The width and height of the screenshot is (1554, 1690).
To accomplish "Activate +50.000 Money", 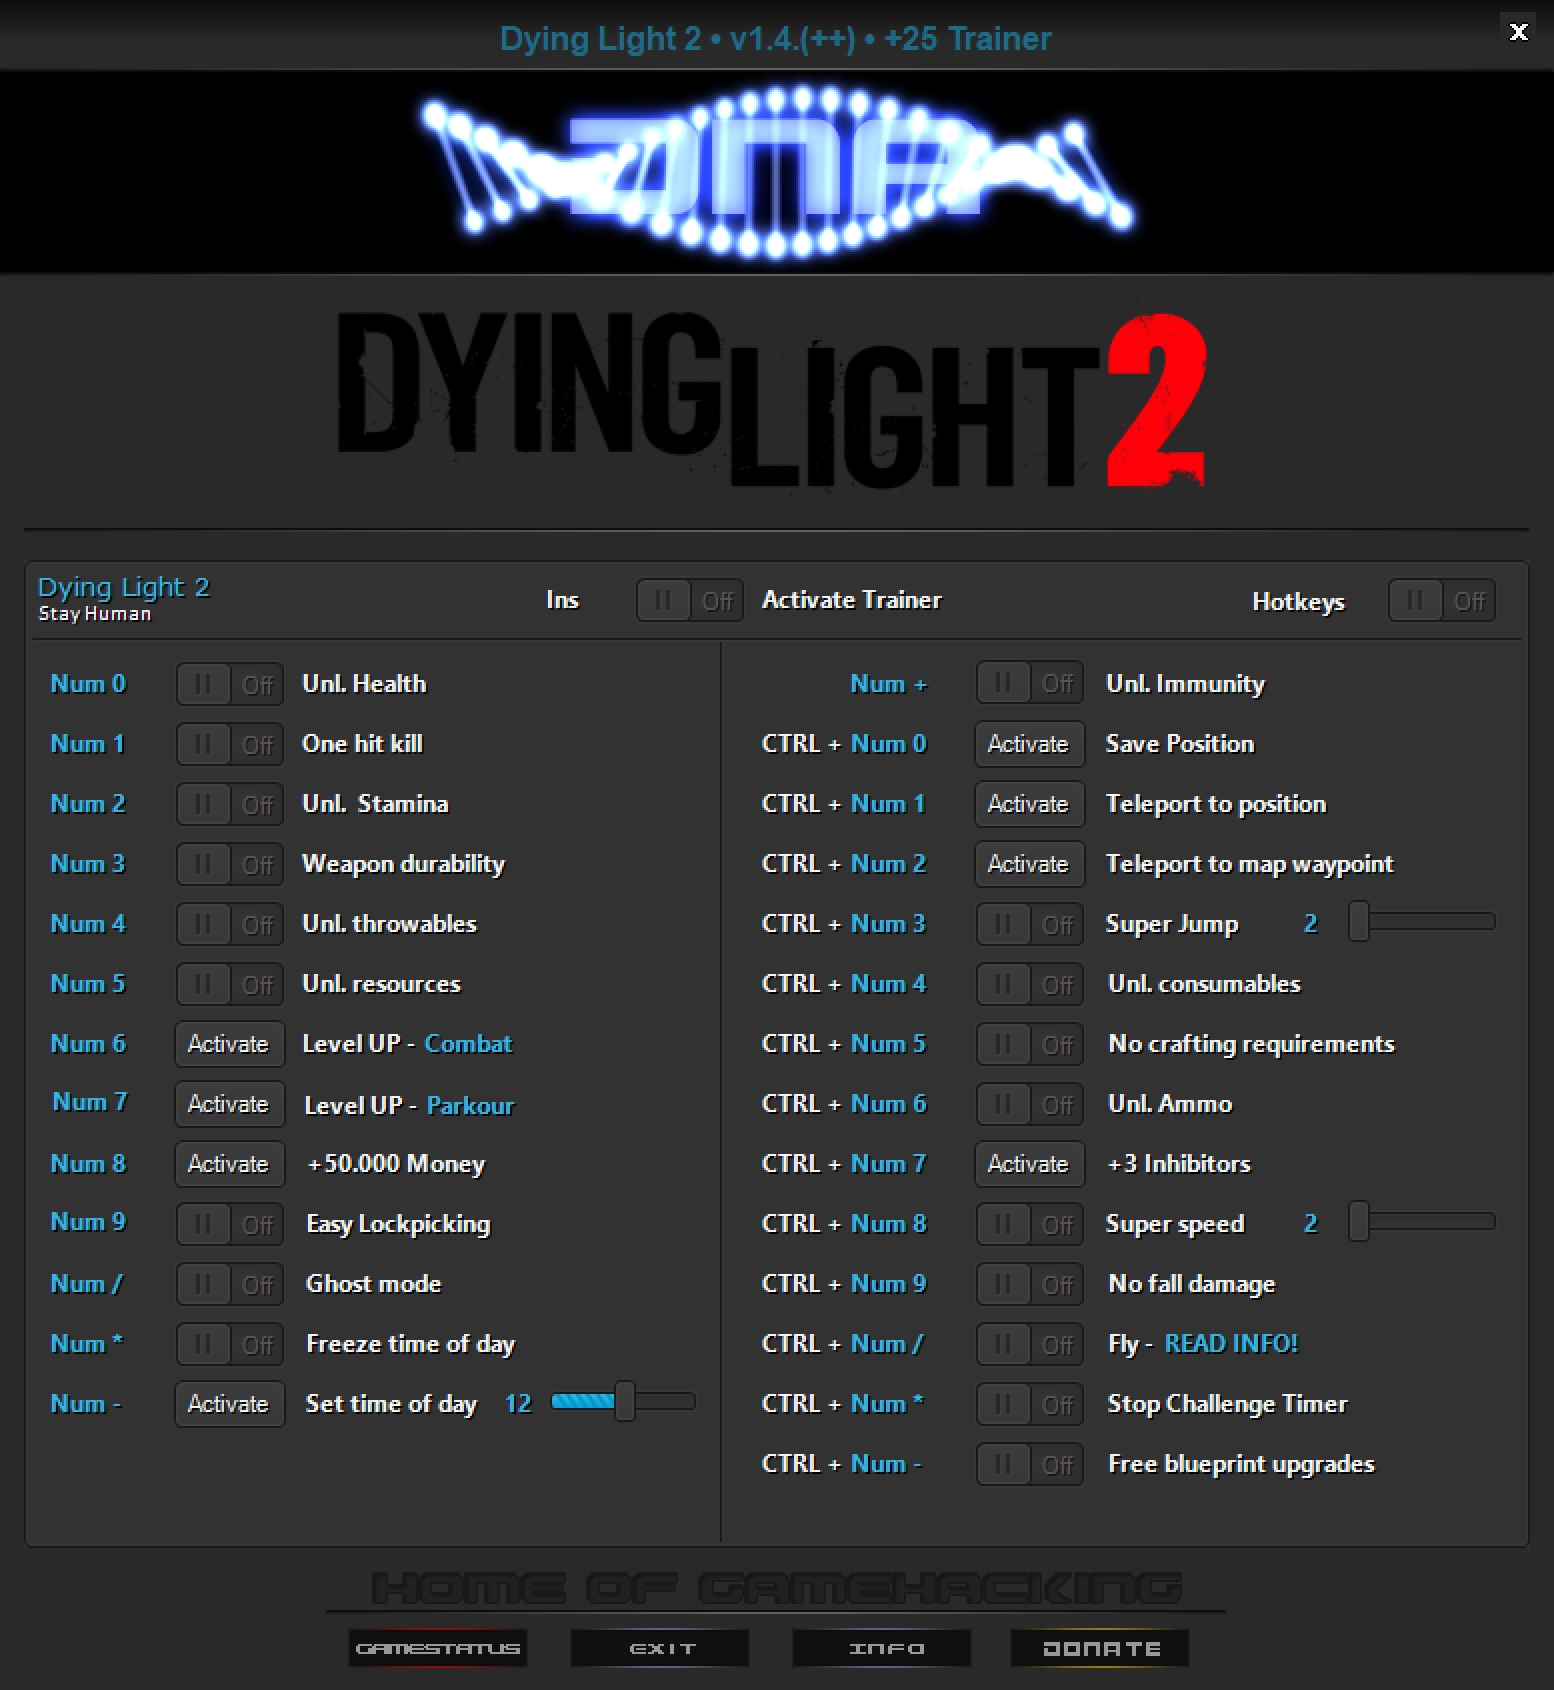I will click(x=230, y=1164).
